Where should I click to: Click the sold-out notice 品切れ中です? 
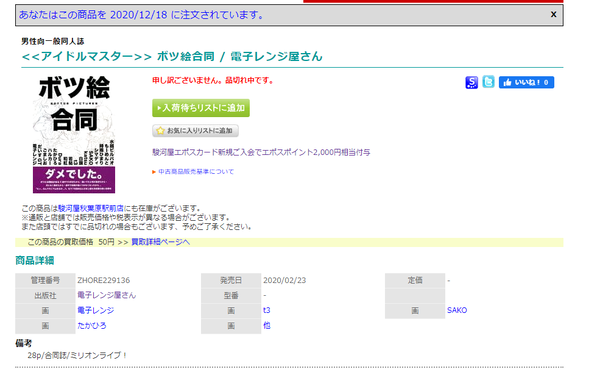click(213, 80)
